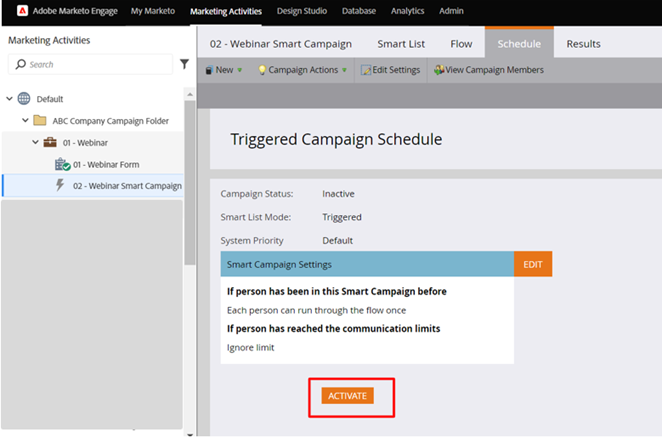Click the orange ACTIVATE button

(x=347, y=396)
